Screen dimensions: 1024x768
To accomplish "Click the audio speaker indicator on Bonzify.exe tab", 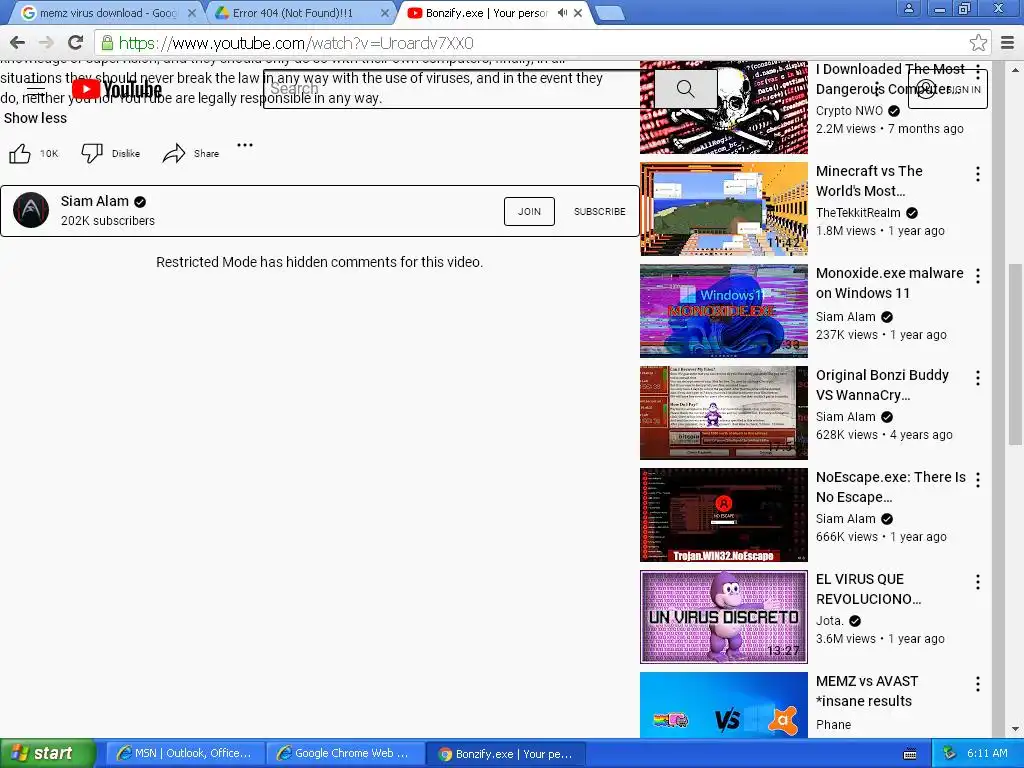I will pyautogui.click(x=562, y=13).
